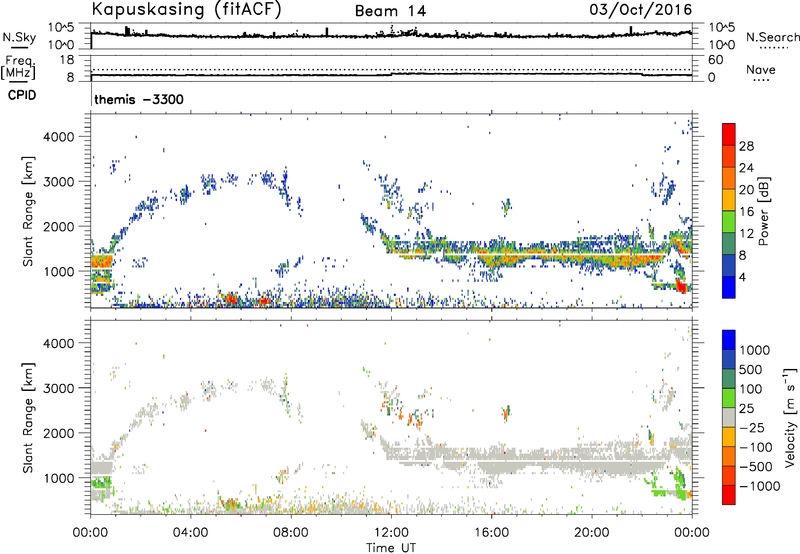Click the '2000' tick on power panel range axis
Image resolution: width=800 pixels, height=554 pixels.
click(x=59, y=226)
